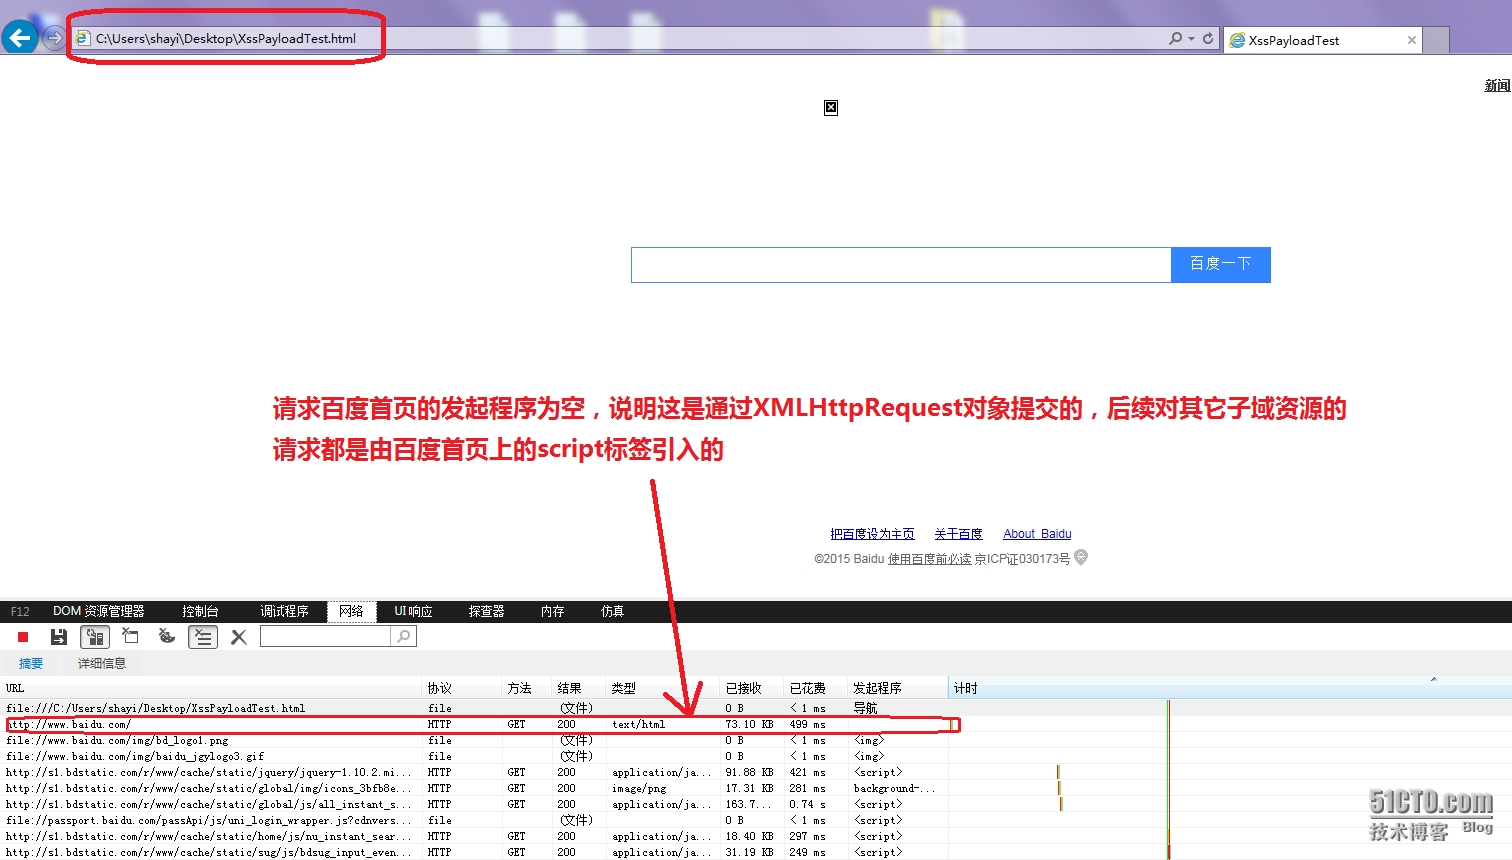Switch to the 探查器 tab

click(486, 611)
